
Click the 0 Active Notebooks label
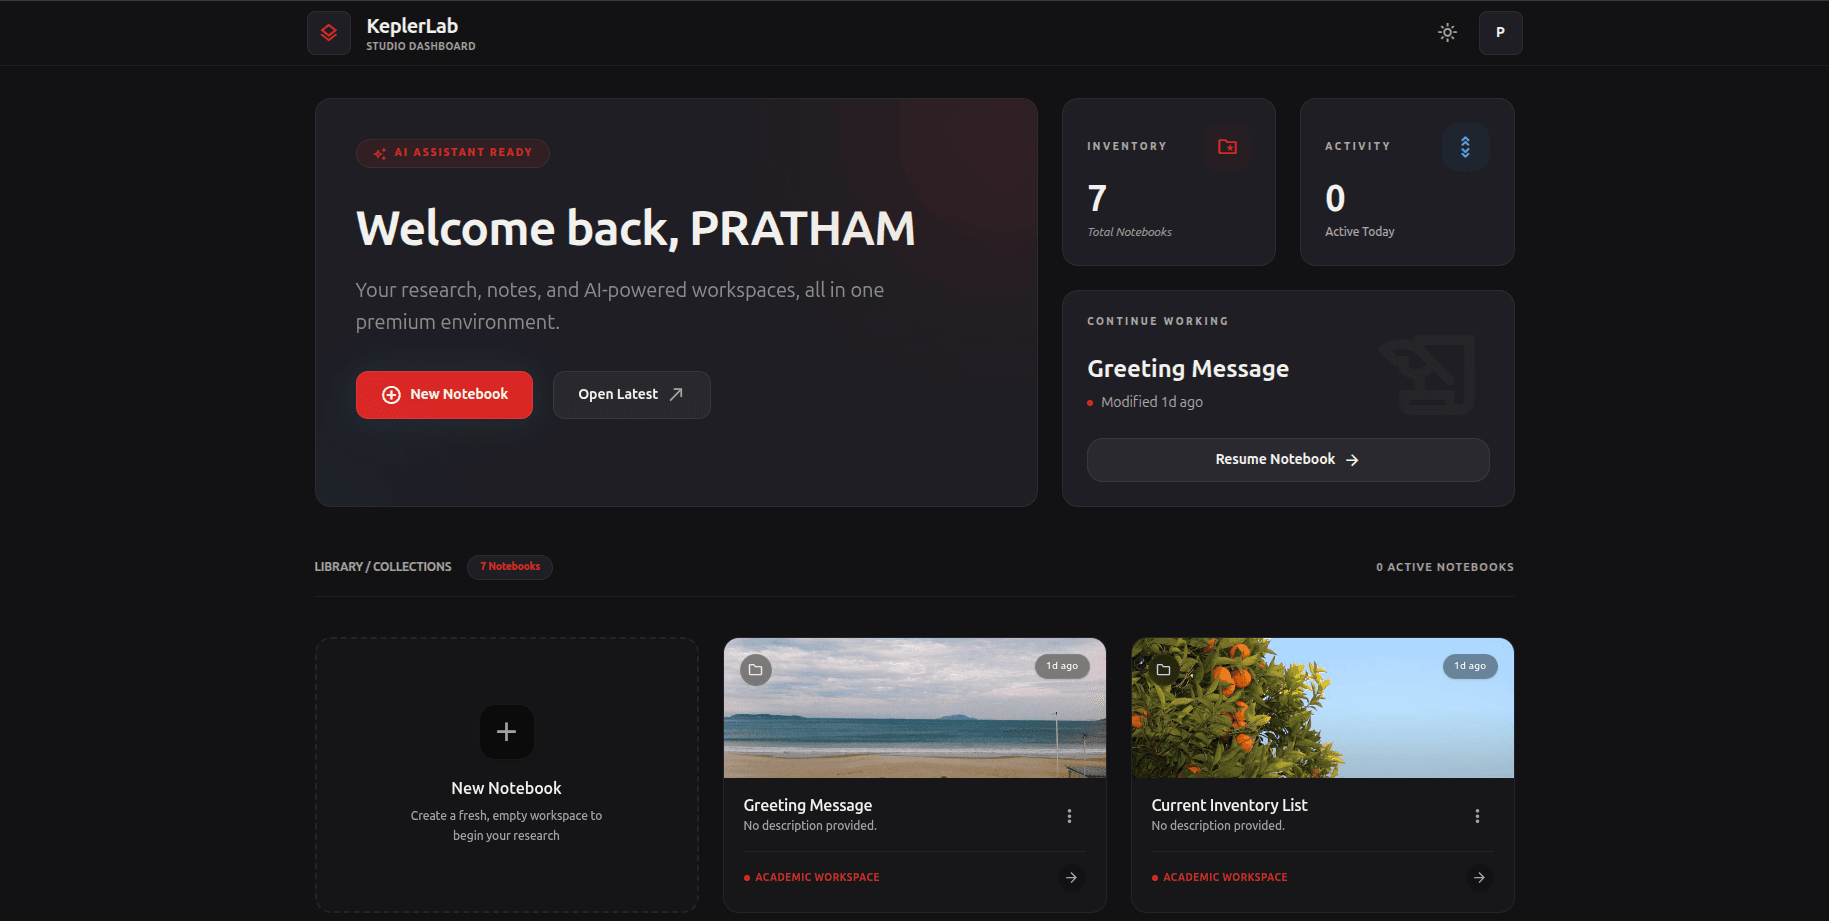1445,567
